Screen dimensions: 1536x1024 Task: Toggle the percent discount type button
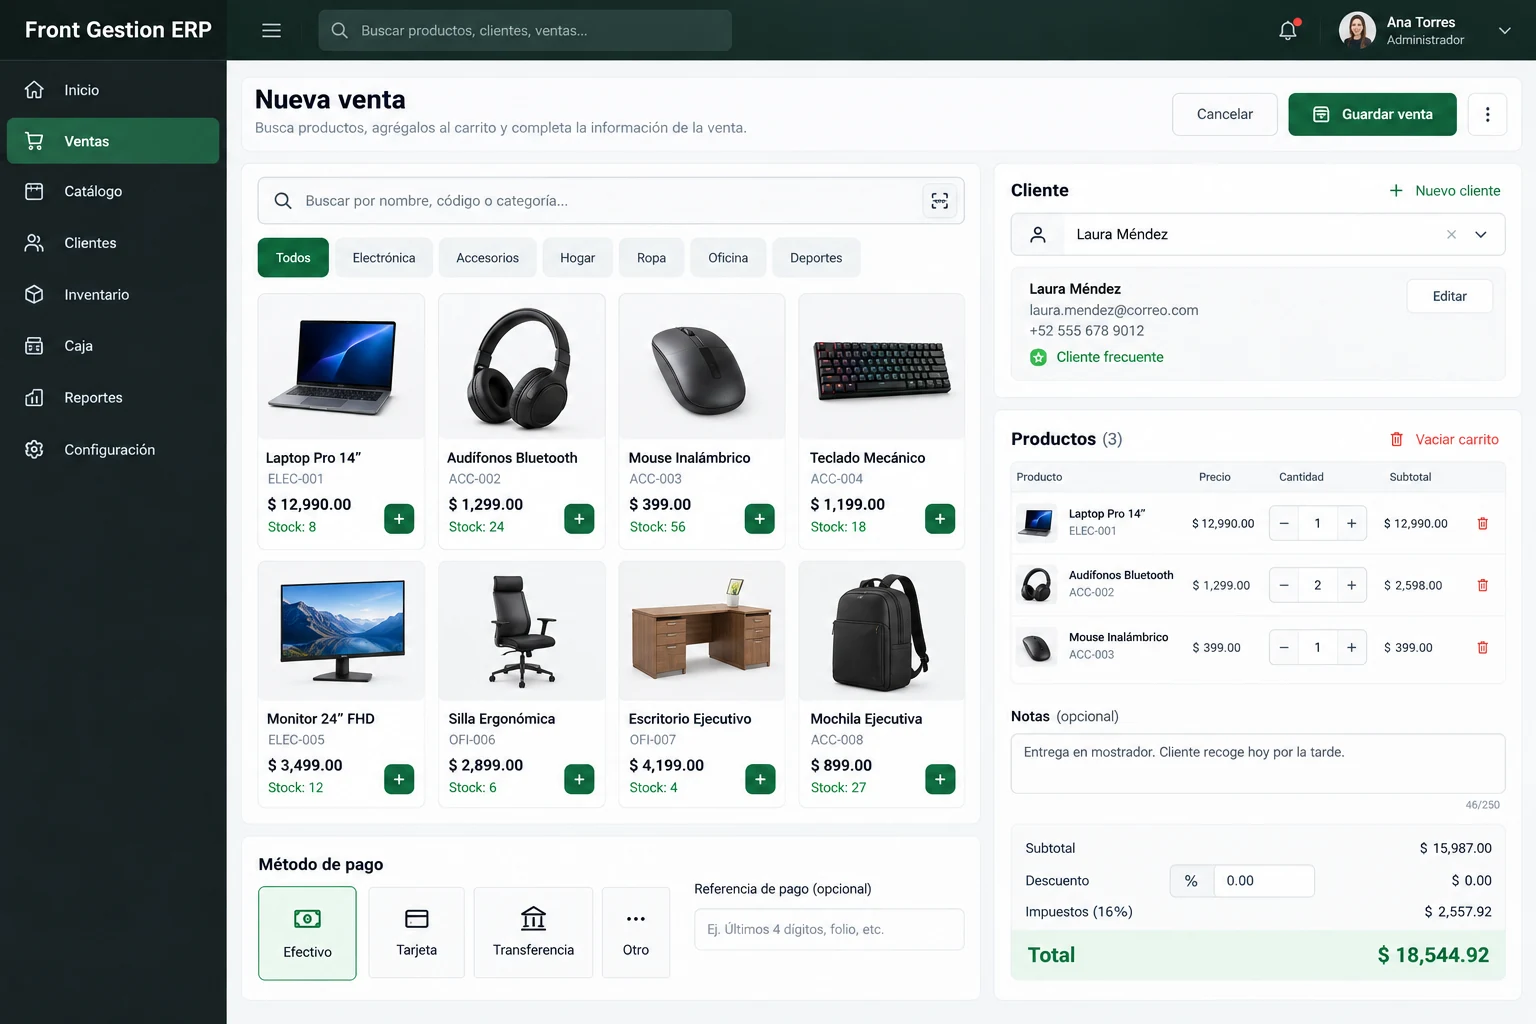pyautogui.click(x=1191, y=881)
